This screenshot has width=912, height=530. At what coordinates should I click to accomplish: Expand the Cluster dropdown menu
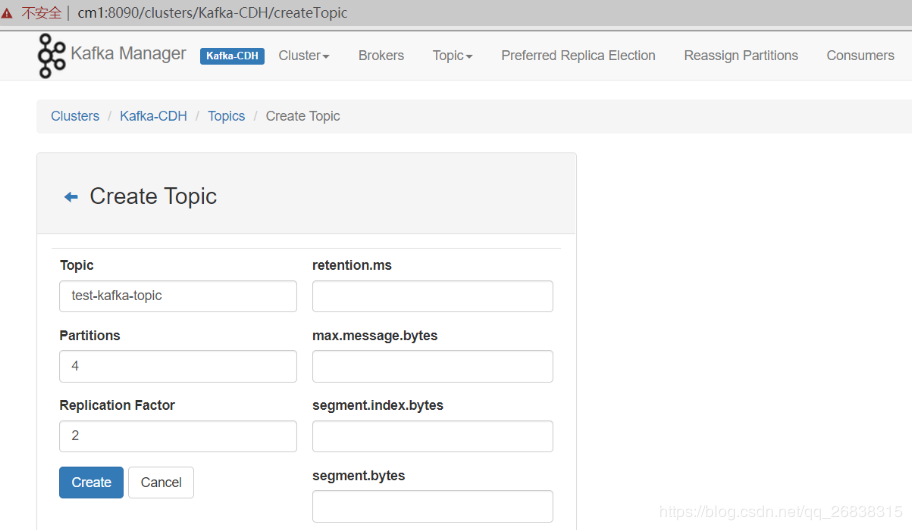click(x=304, y=56)
